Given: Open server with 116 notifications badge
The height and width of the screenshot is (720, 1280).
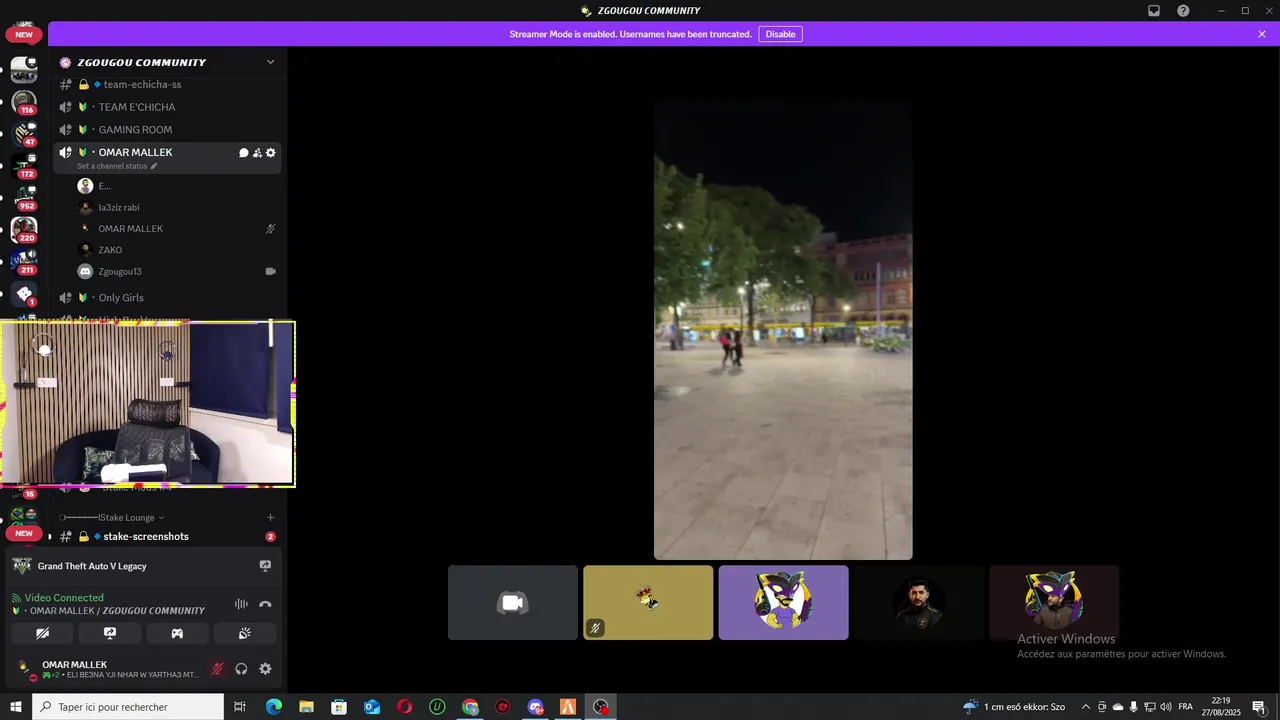Looking at the screenshot, I should pyautogui.click(x=24, y=101).
